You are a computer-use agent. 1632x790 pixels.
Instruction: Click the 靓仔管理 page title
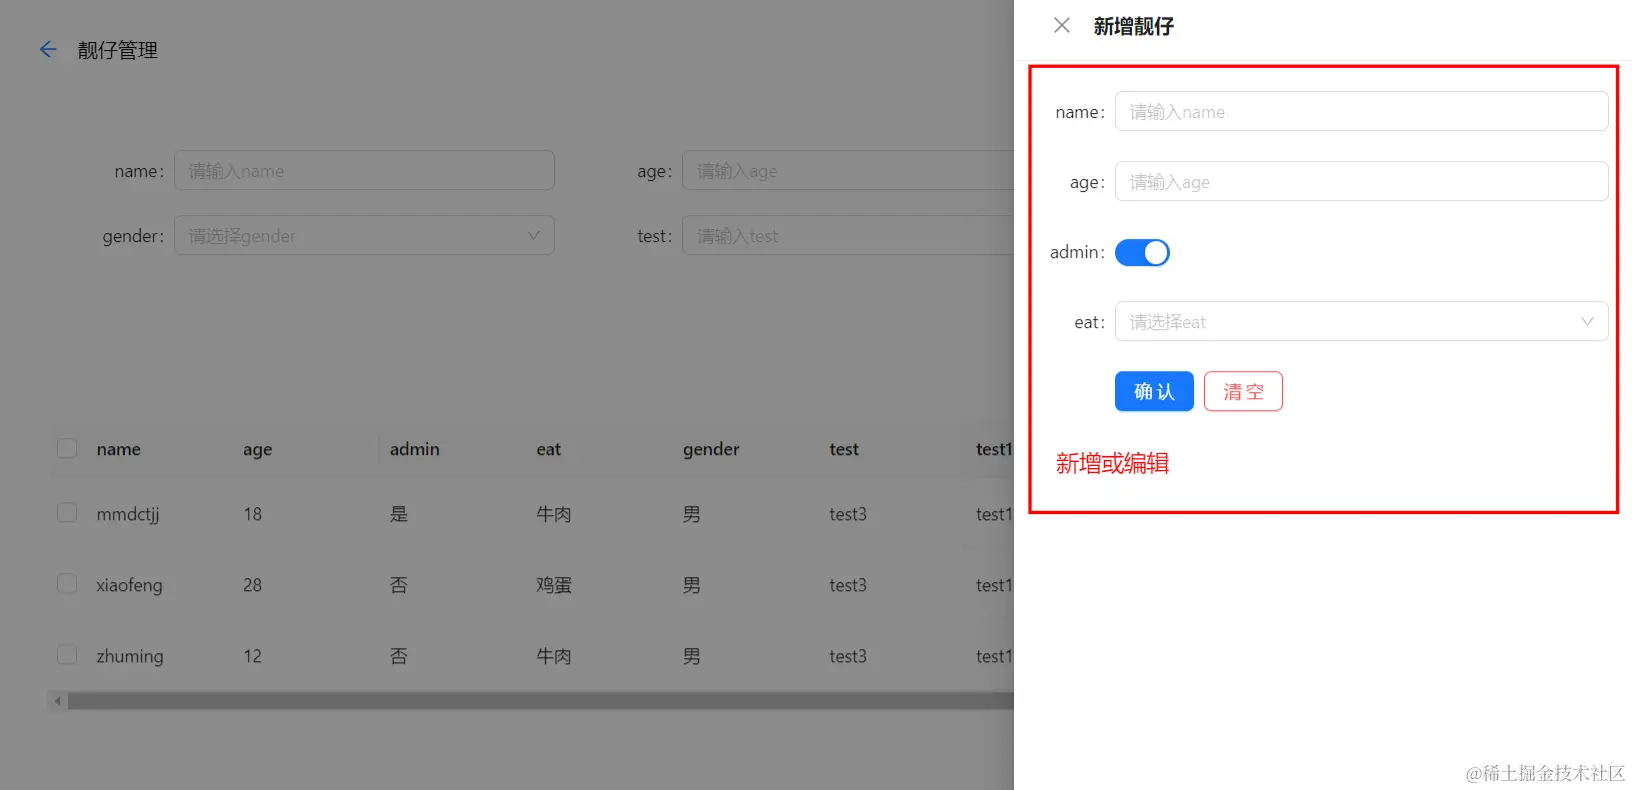click(x=118, y=50)
